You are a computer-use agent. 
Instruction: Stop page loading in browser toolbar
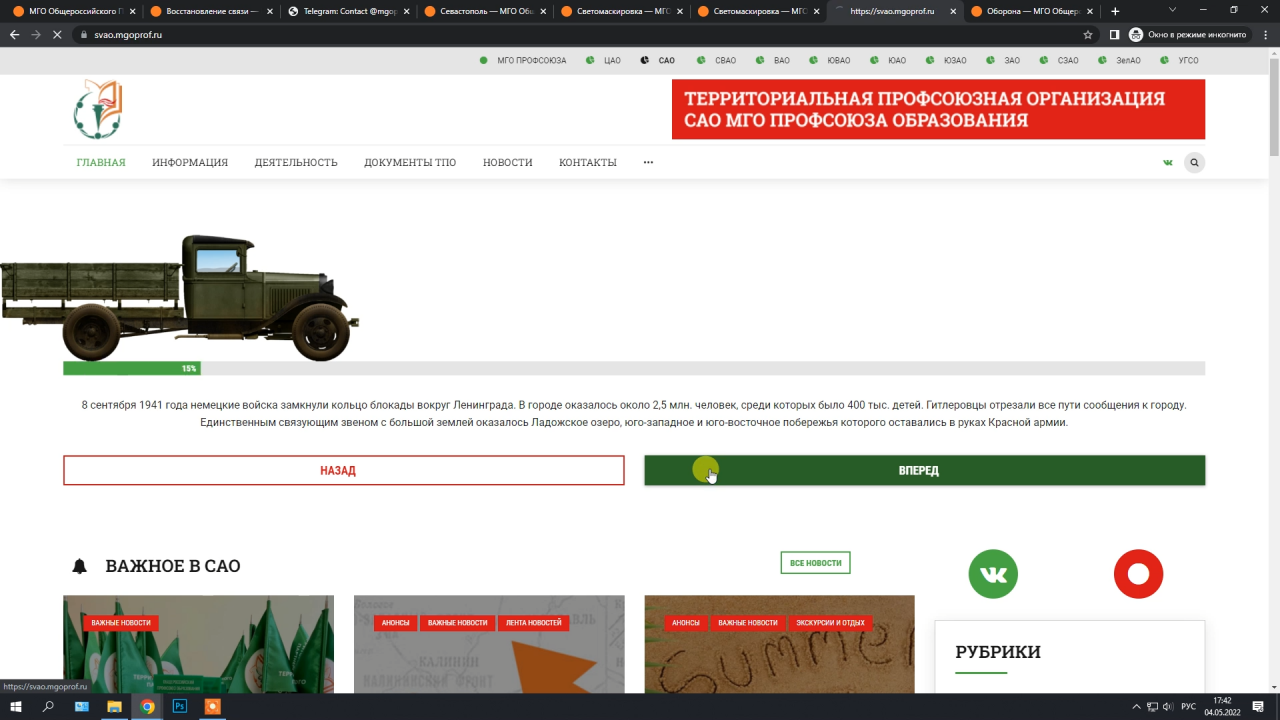(57, 34)
